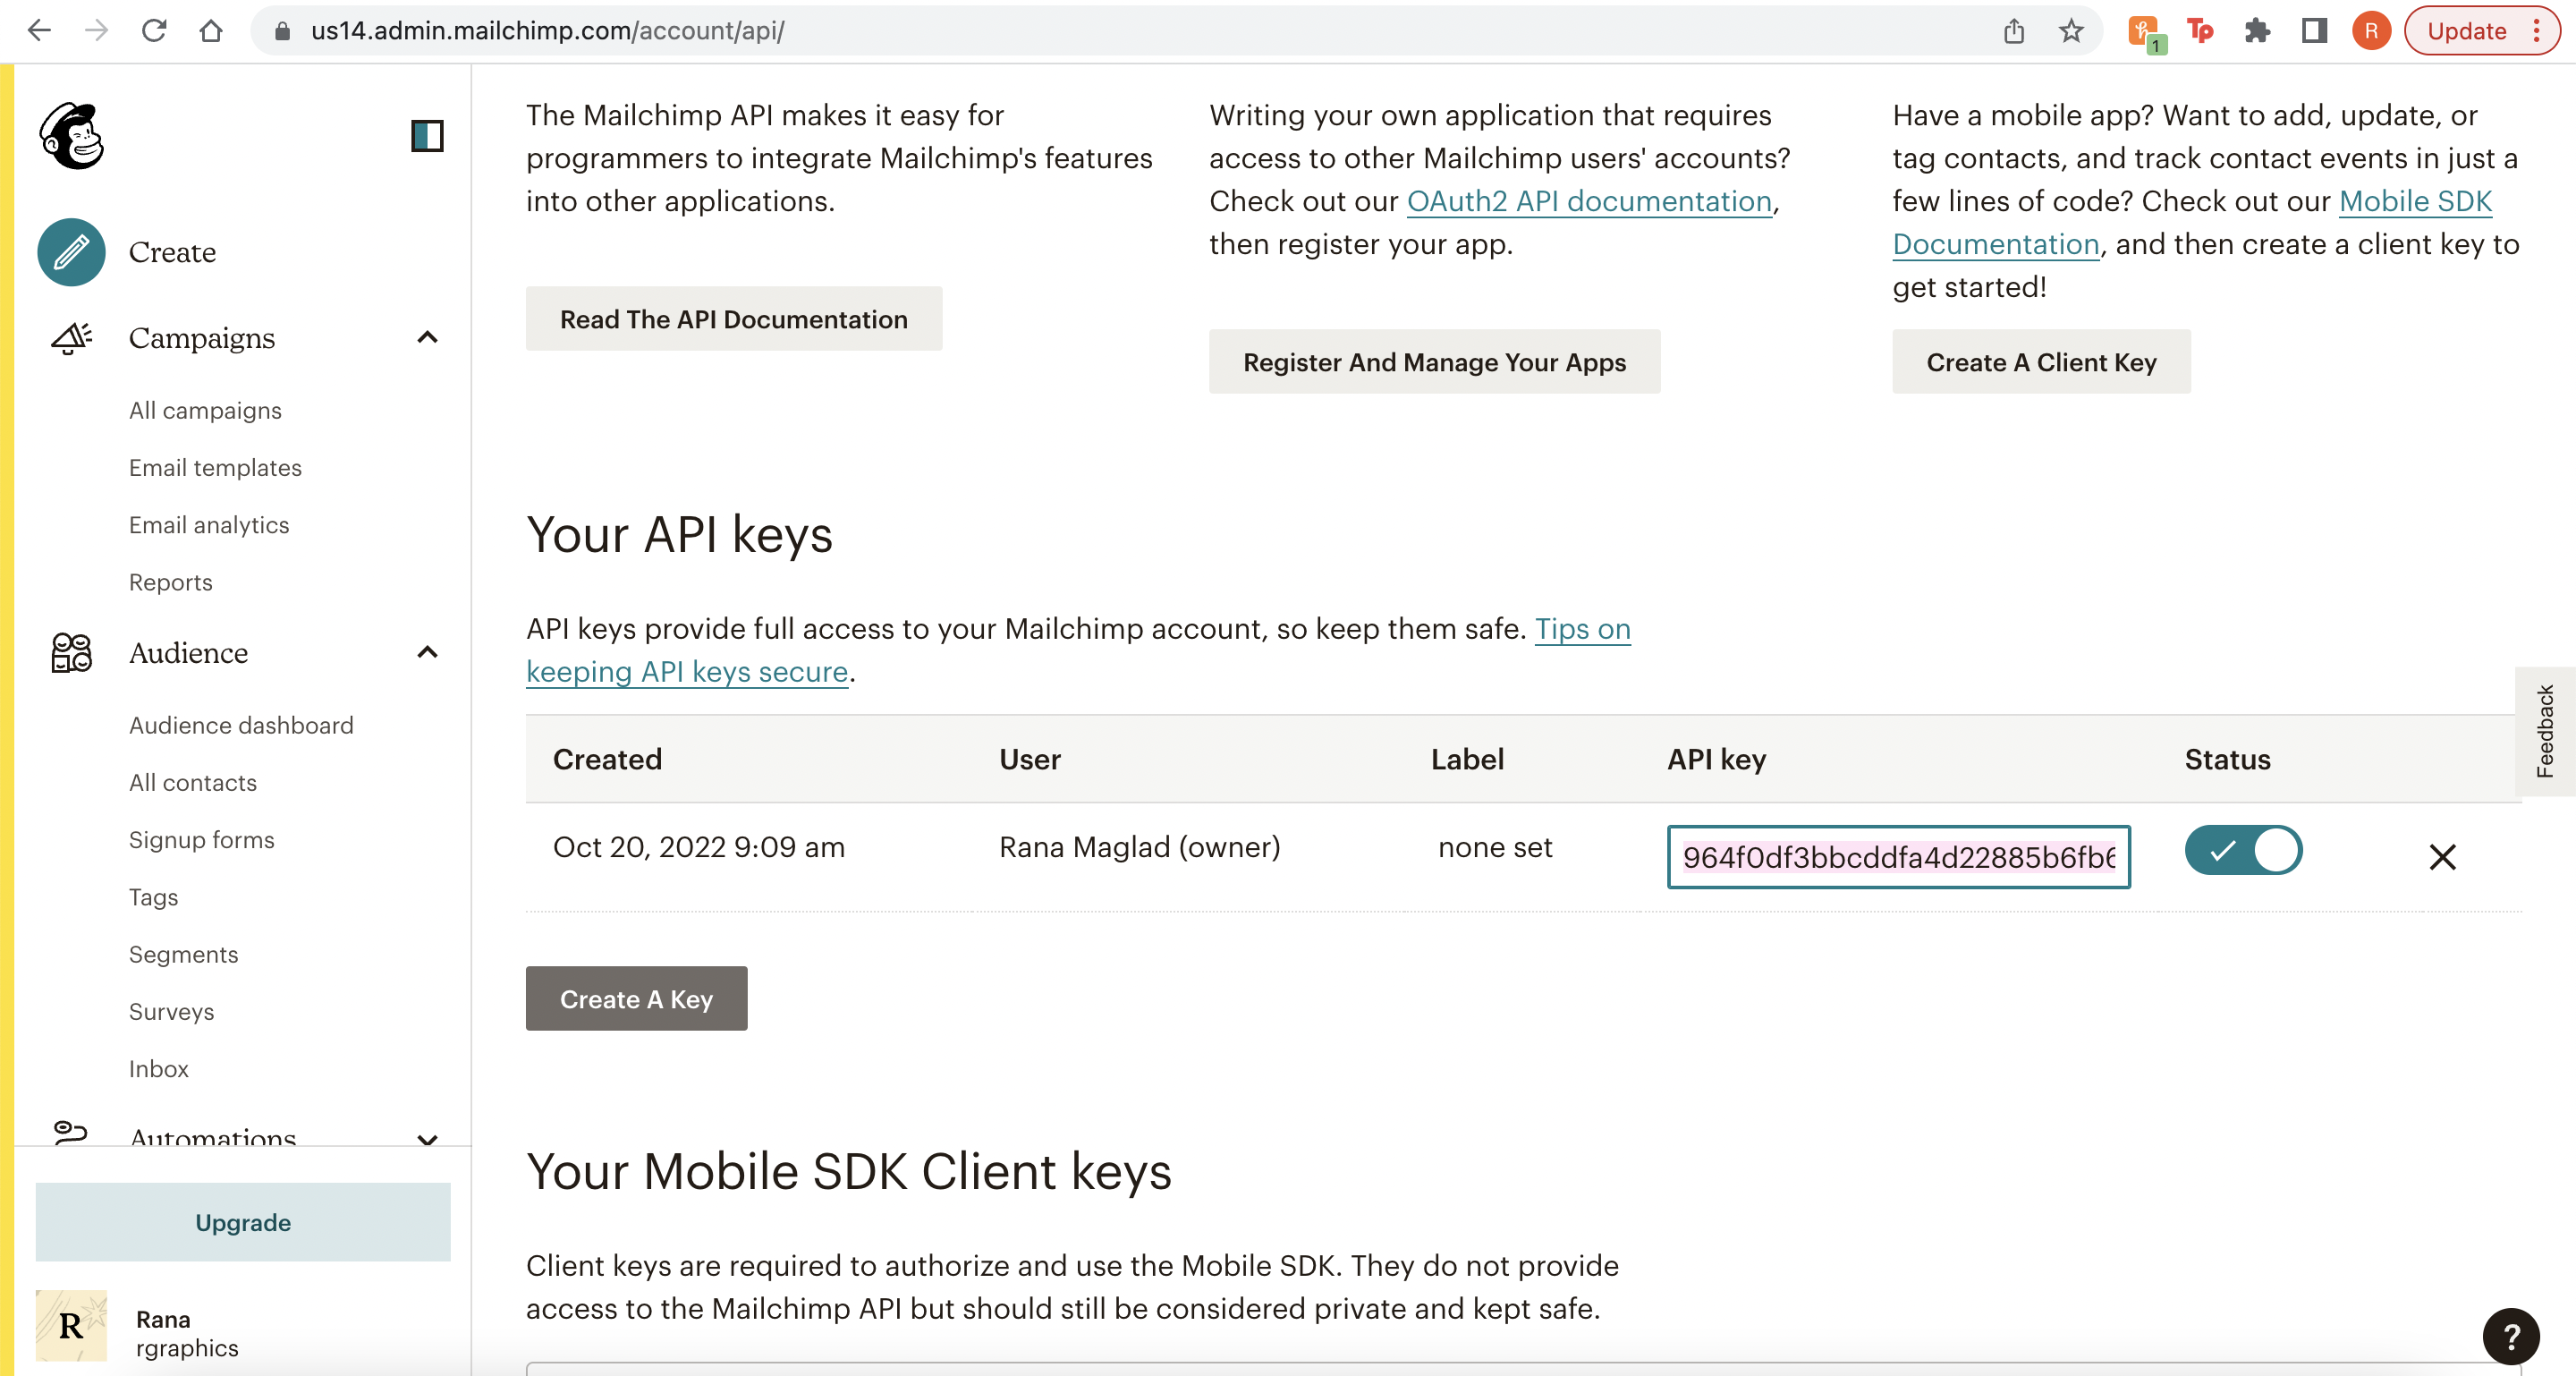Open the OAuth2 API documentation link
Viewport: 2576px width, 1376px height.
pos(1589,201)
